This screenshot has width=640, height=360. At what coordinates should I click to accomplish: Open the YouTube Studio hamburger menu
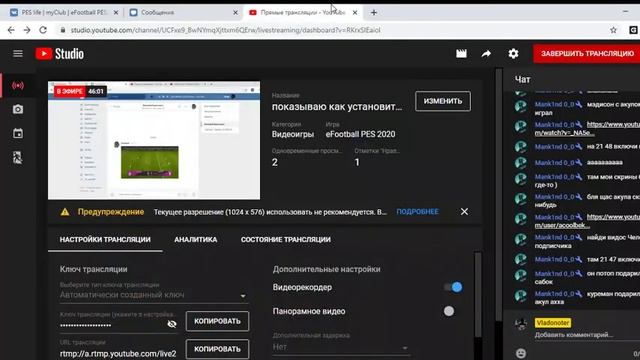coord(18,54)
